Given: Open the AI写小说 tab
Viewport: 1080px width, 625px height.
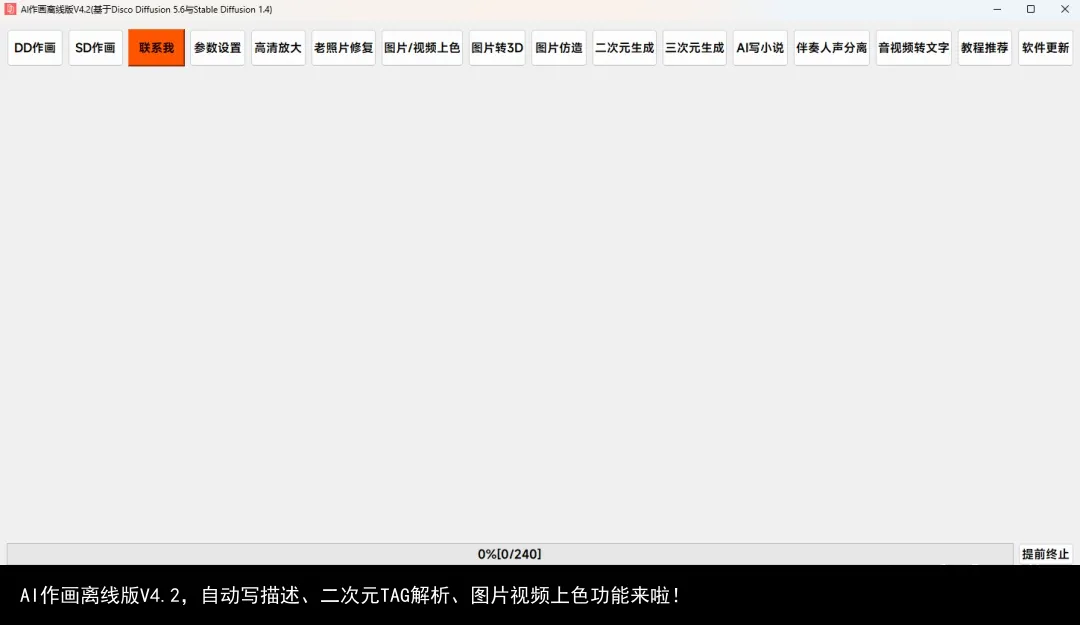Looking at the screenshot, I should pos(760,48).
